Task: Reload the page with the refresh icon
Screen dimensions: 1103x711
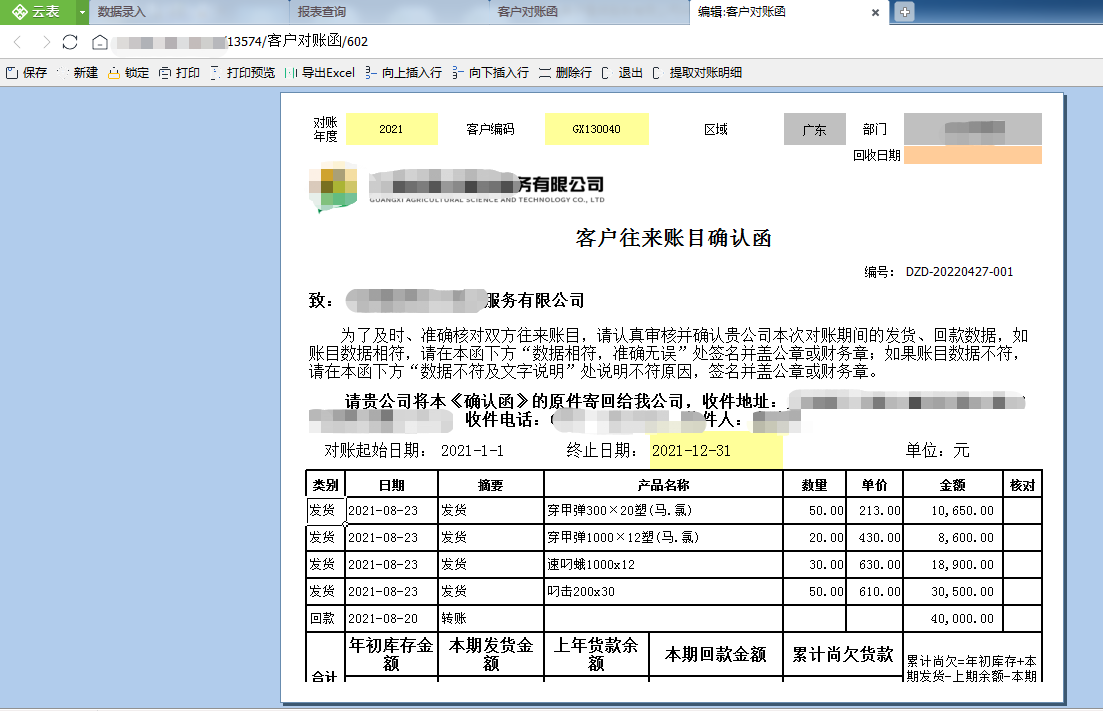Action: [x=70, y=42]
